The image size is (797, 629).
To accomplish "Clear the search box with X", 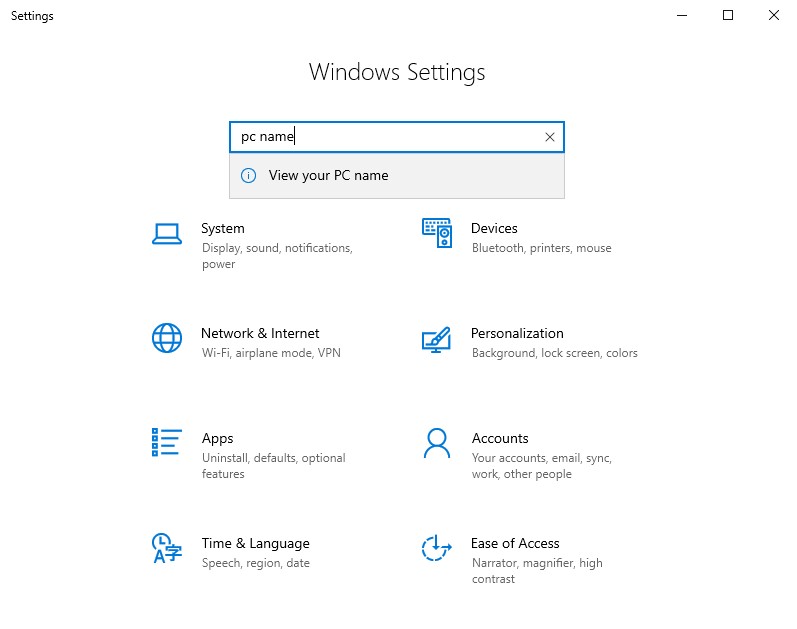I will pos(549,137).
